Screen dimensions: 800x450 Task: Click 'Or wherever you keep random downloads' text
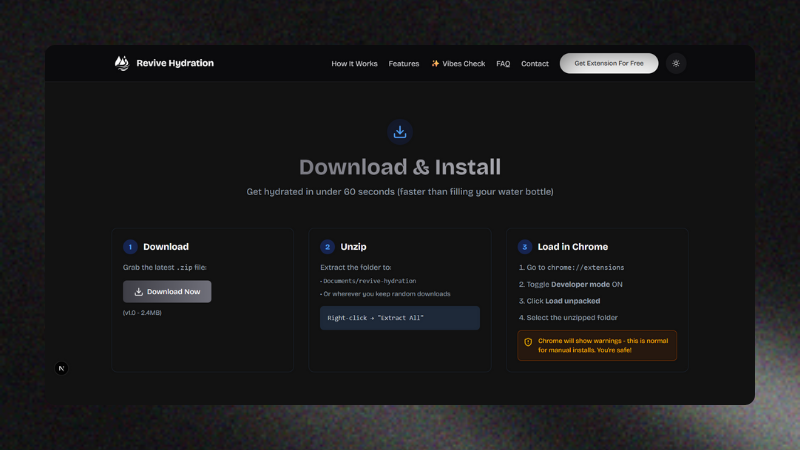385,294
